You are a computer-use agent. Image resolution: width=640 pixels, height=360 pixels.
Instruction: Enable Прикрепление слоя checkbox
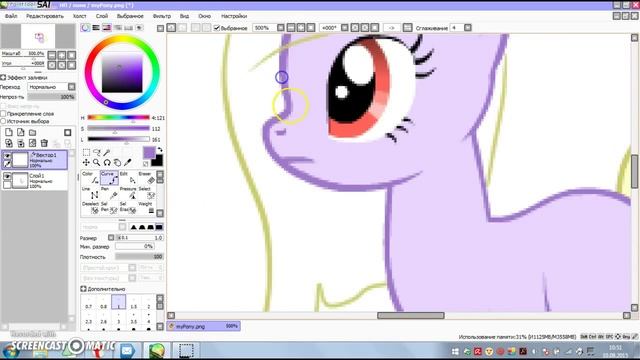(3, 113)
